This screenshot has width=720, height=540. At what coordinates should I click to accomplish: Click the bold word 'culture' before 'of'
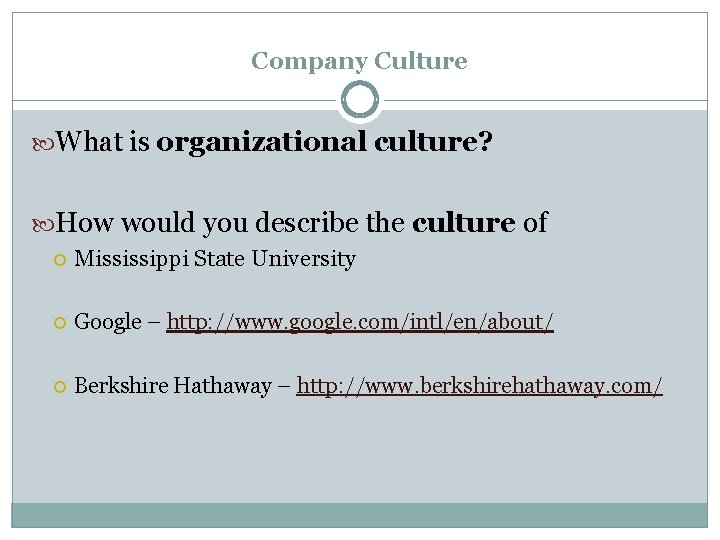tap(463, 223)
